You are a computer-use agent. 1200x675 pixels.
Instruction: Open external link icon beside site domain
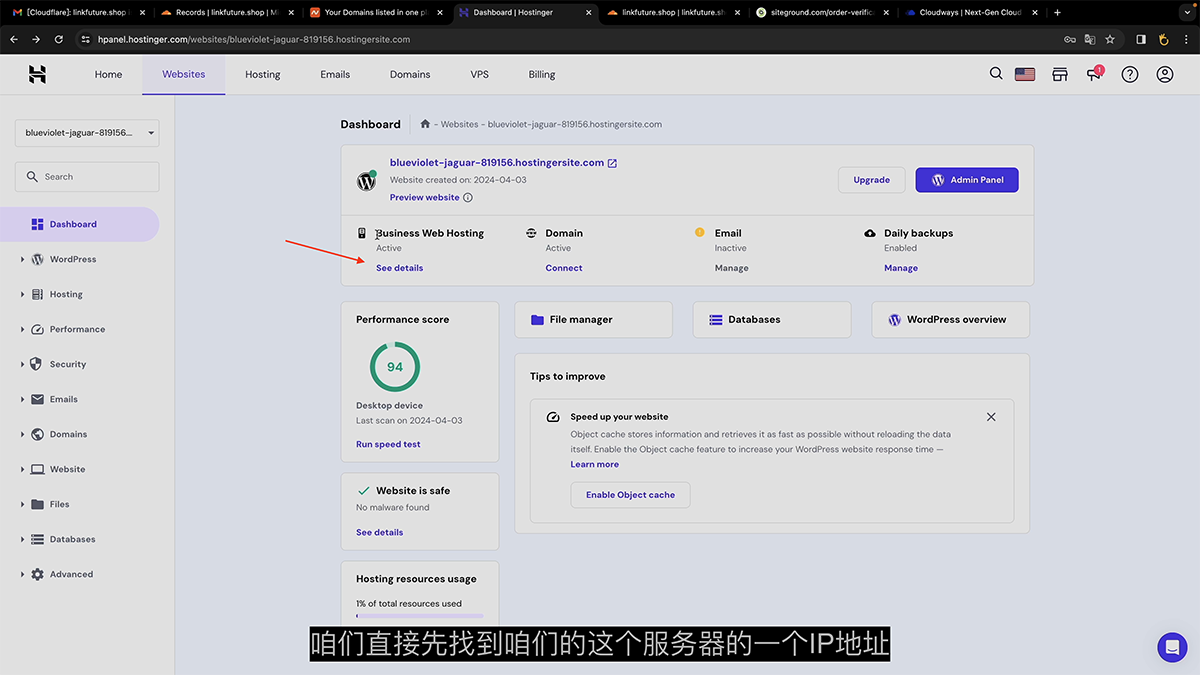tap(613, 163)
